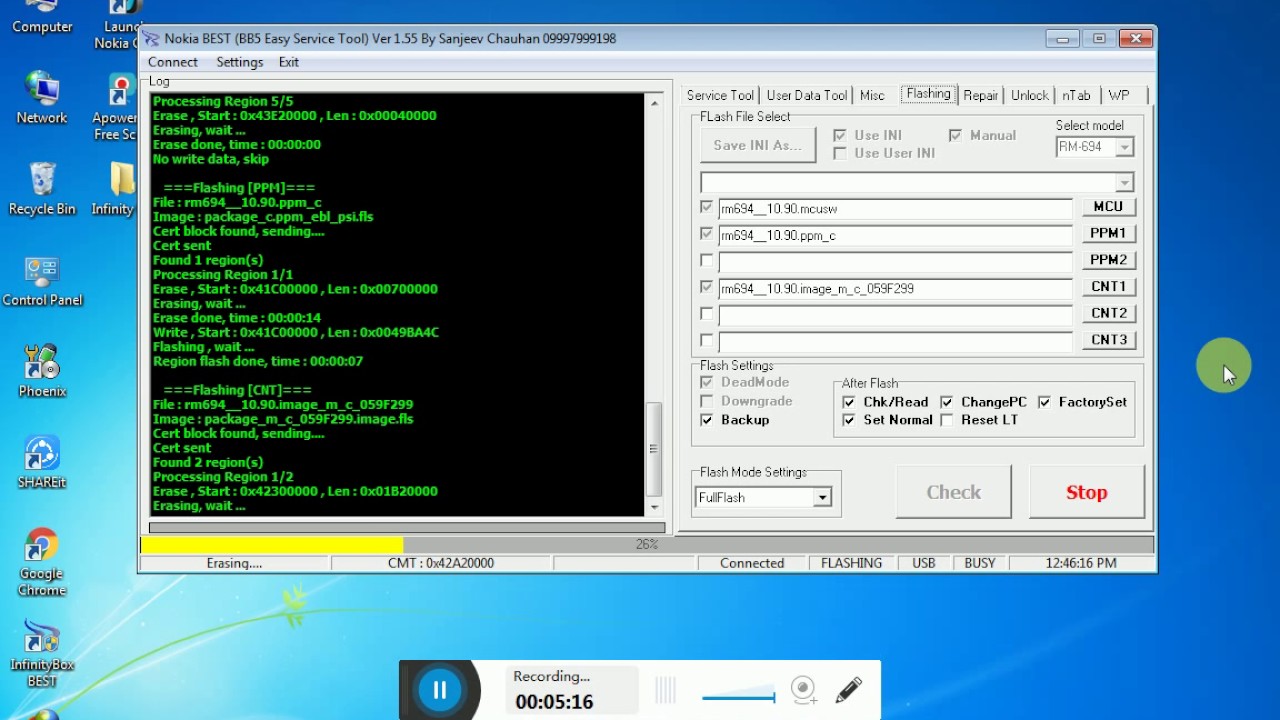Toggle the Use INI checkbox

[840, 135]
